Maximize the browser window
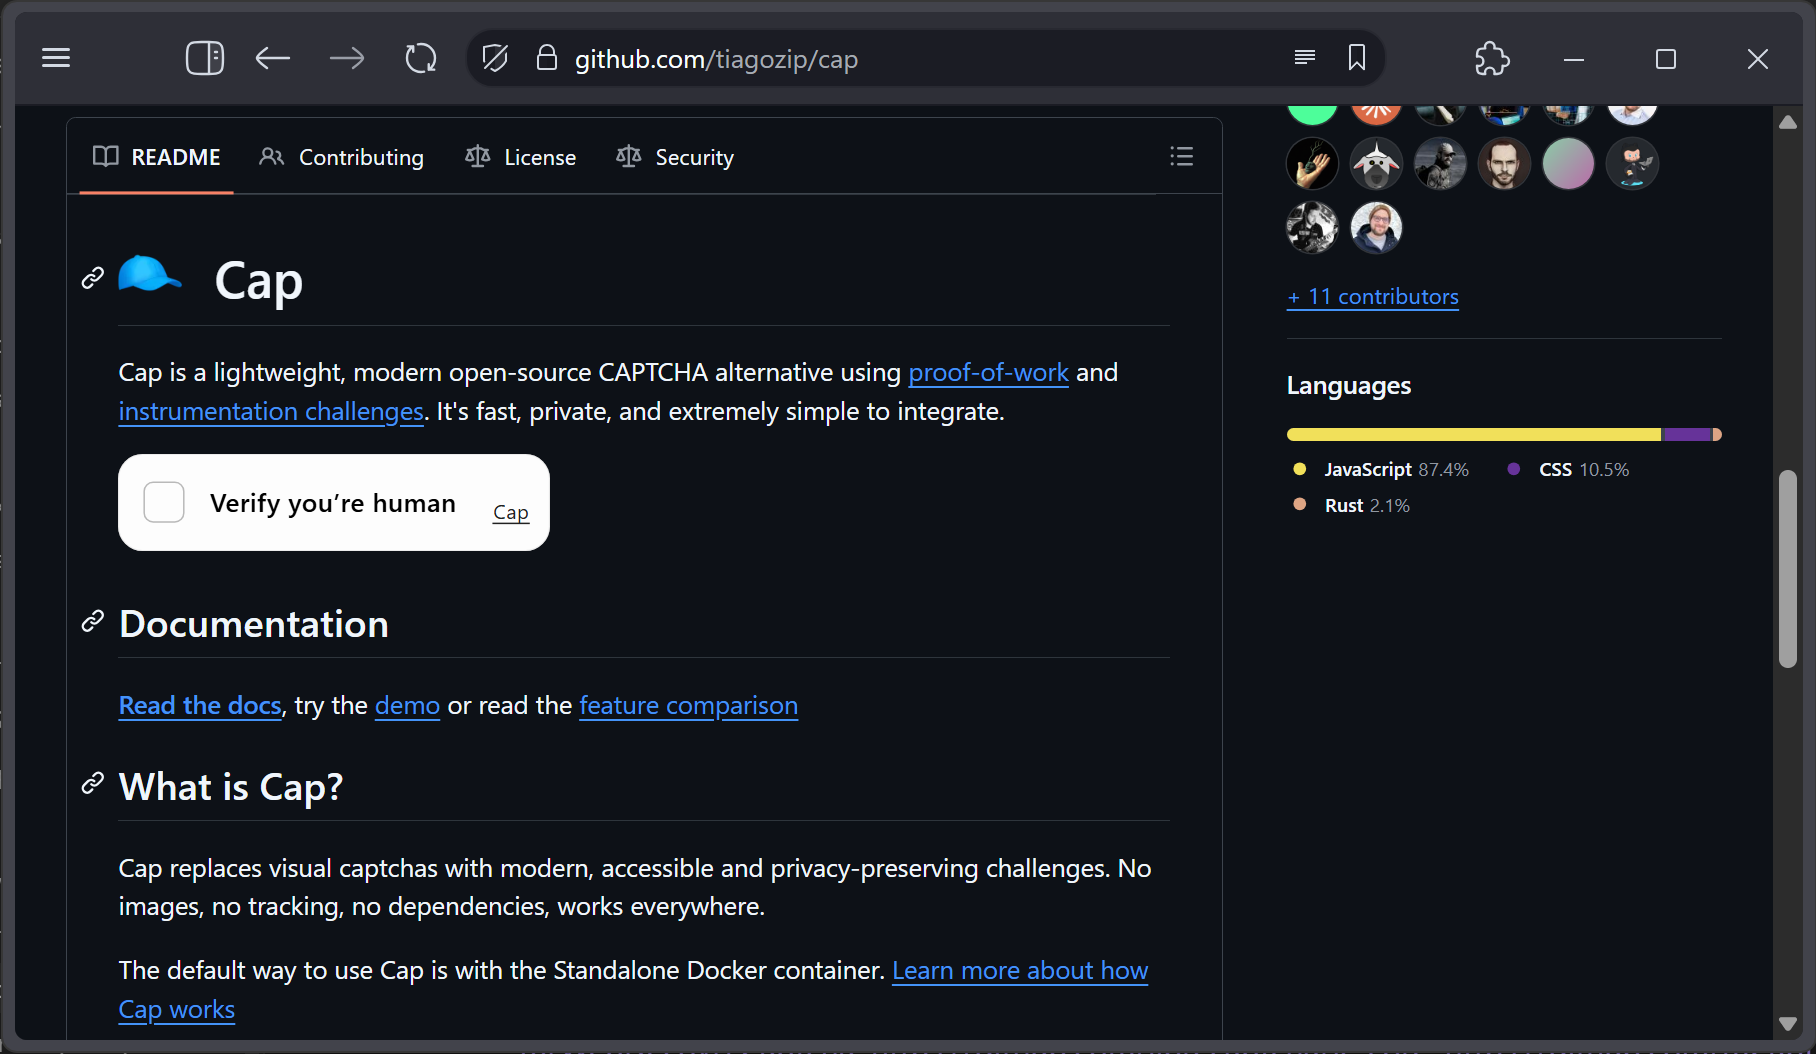Image resolution: width=1816 pixels, height=1054 pixels. click(1666, 59)
